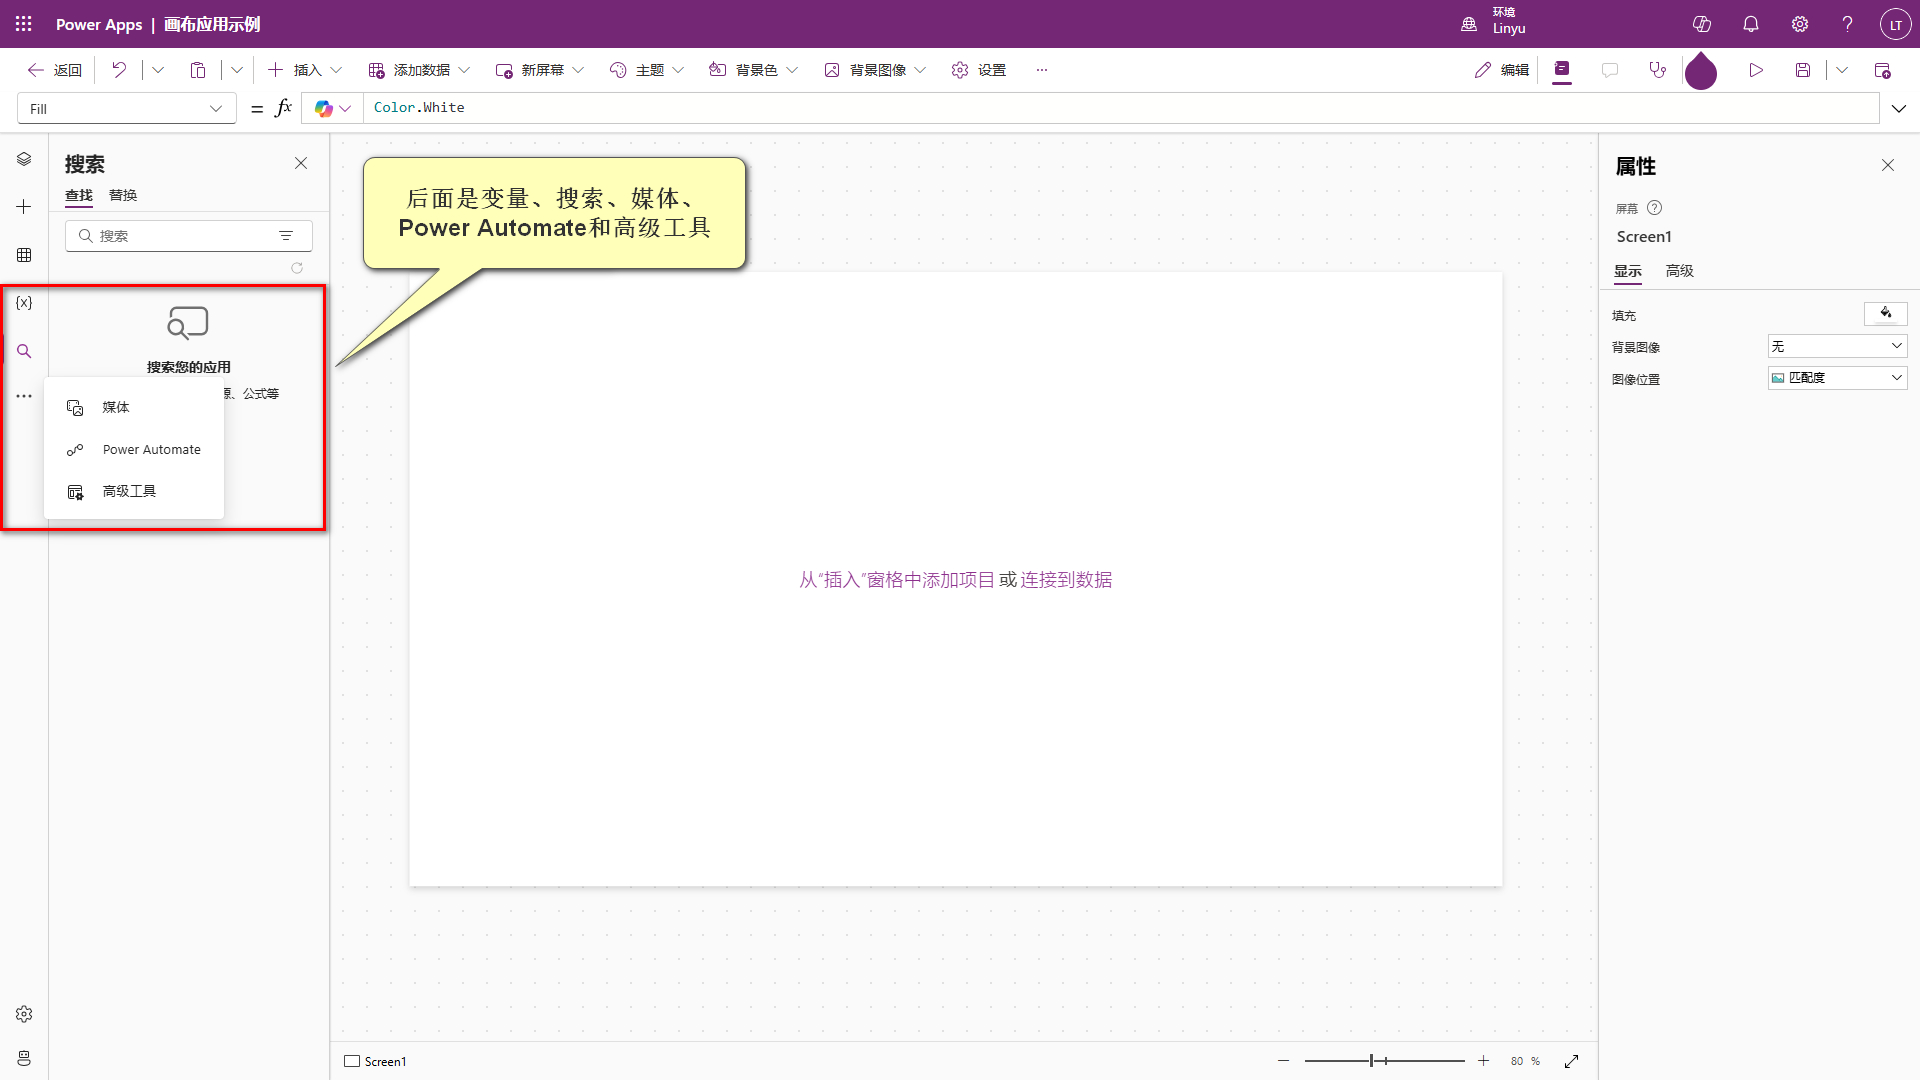Click the 连接到数据 link on canvas
Screen dimensions: 1920x1080
tap(1066, 580)
